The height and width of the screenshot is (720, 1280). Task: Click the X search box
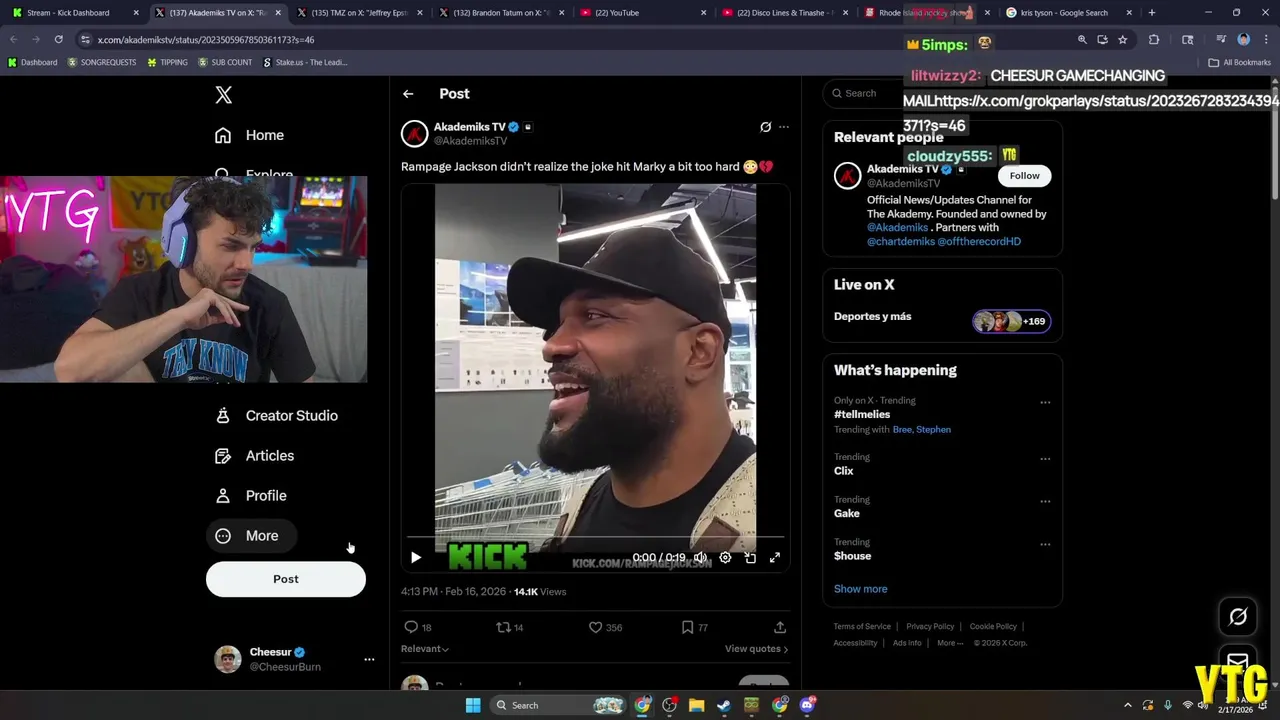tap(942, 93)
